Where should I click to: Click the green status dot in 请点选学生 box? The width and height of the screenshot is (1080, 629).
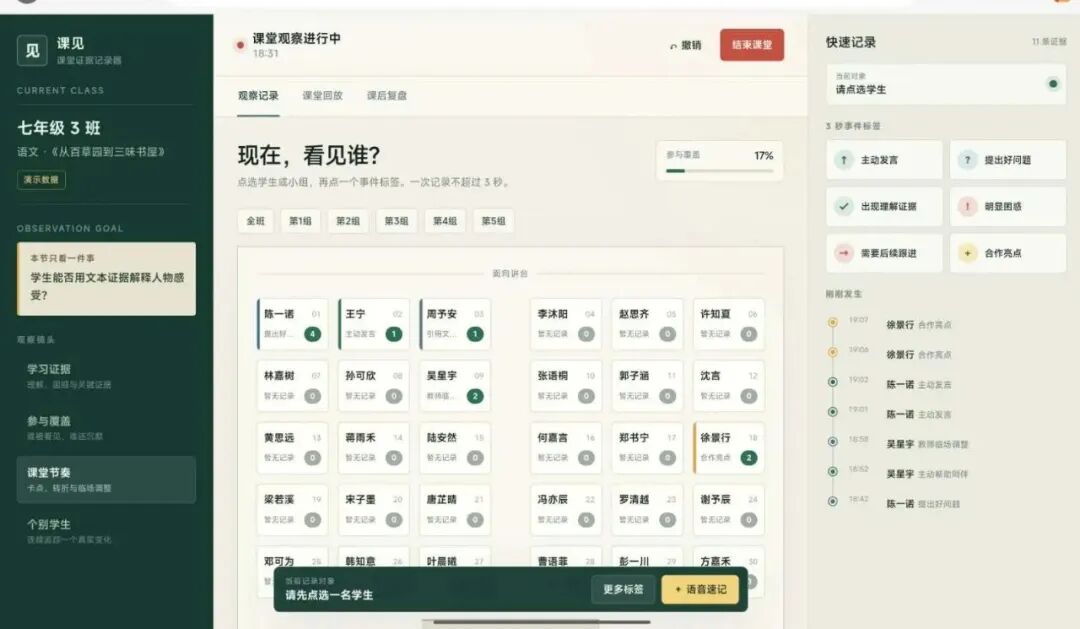point(1052,84)
